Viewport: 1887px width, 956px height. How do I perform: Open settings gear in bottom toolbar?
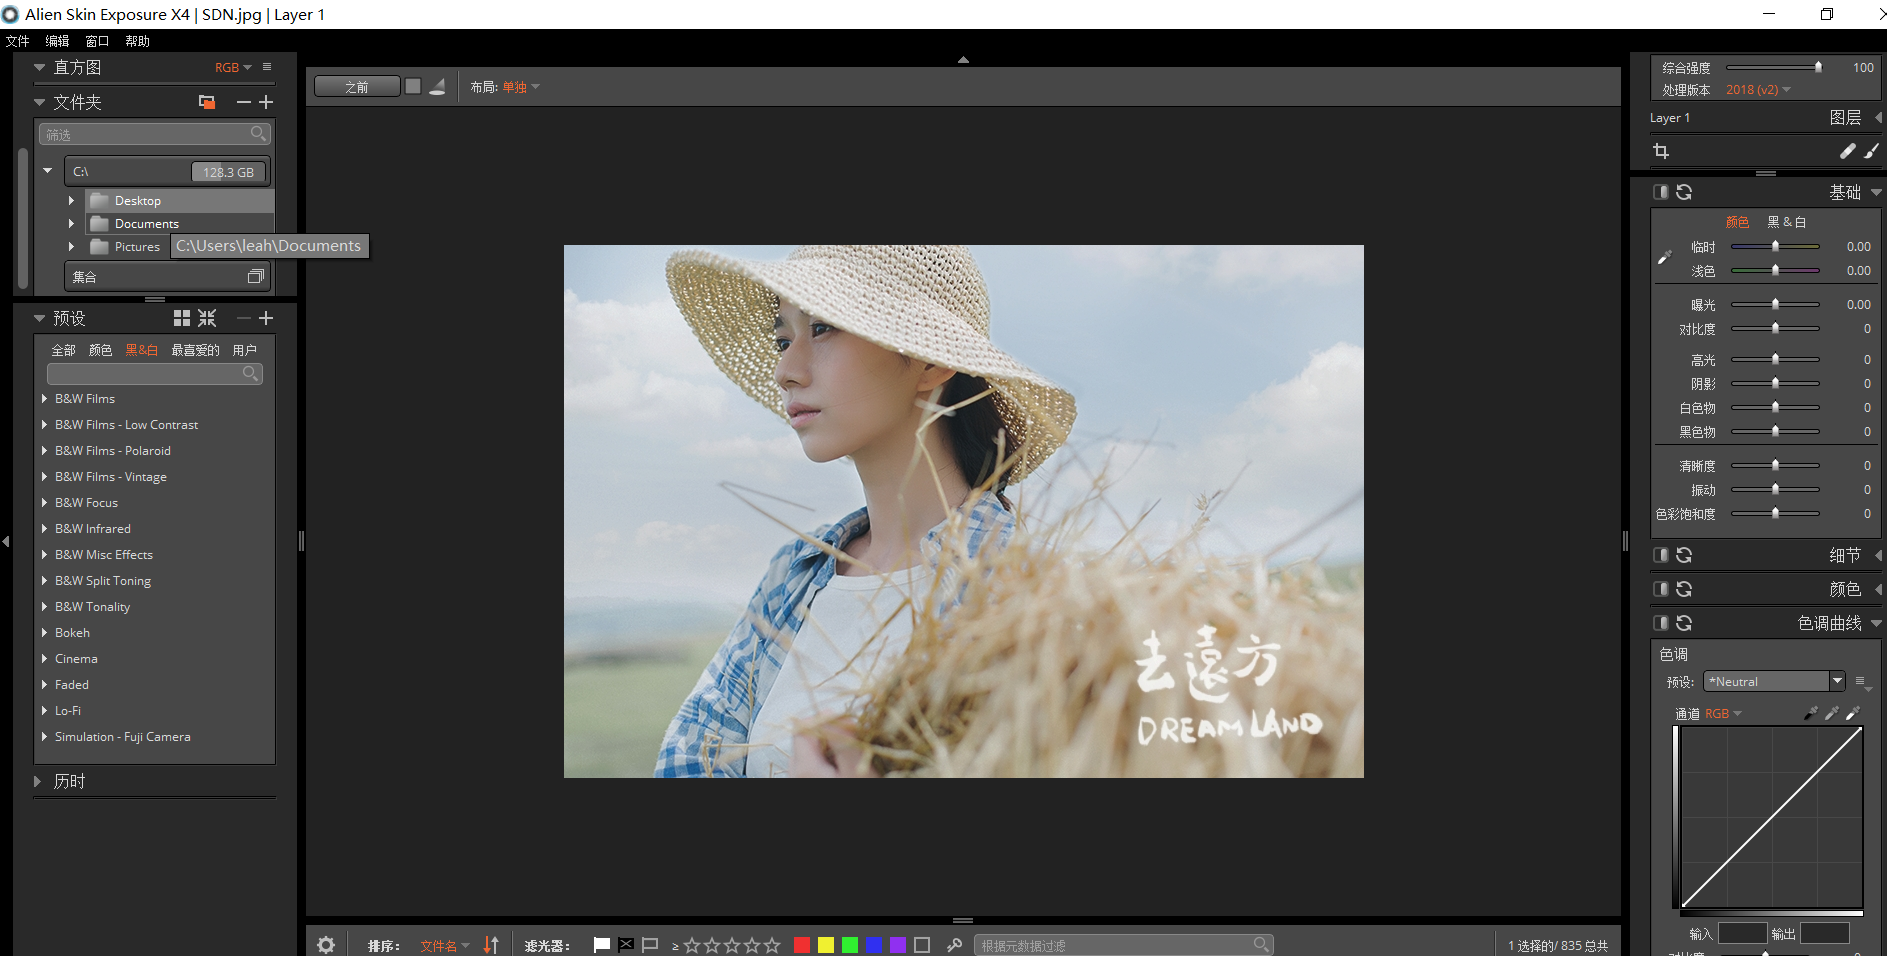[x=326, y=945]
